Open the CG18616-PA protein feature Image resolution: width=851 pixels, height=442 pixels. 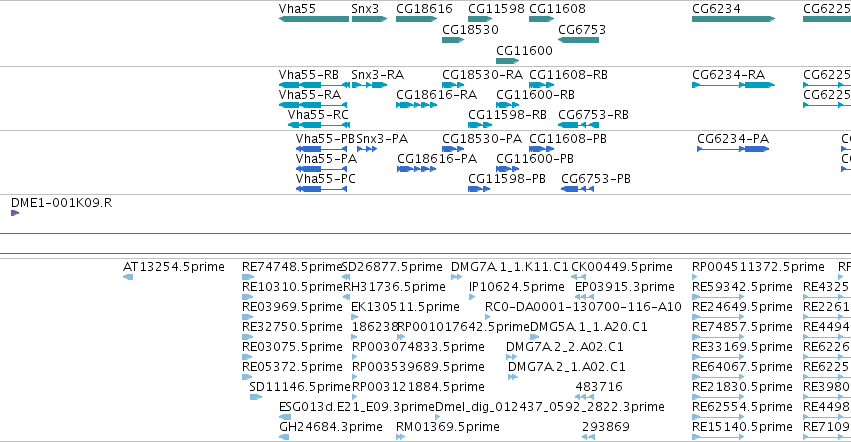click(416, 169)
